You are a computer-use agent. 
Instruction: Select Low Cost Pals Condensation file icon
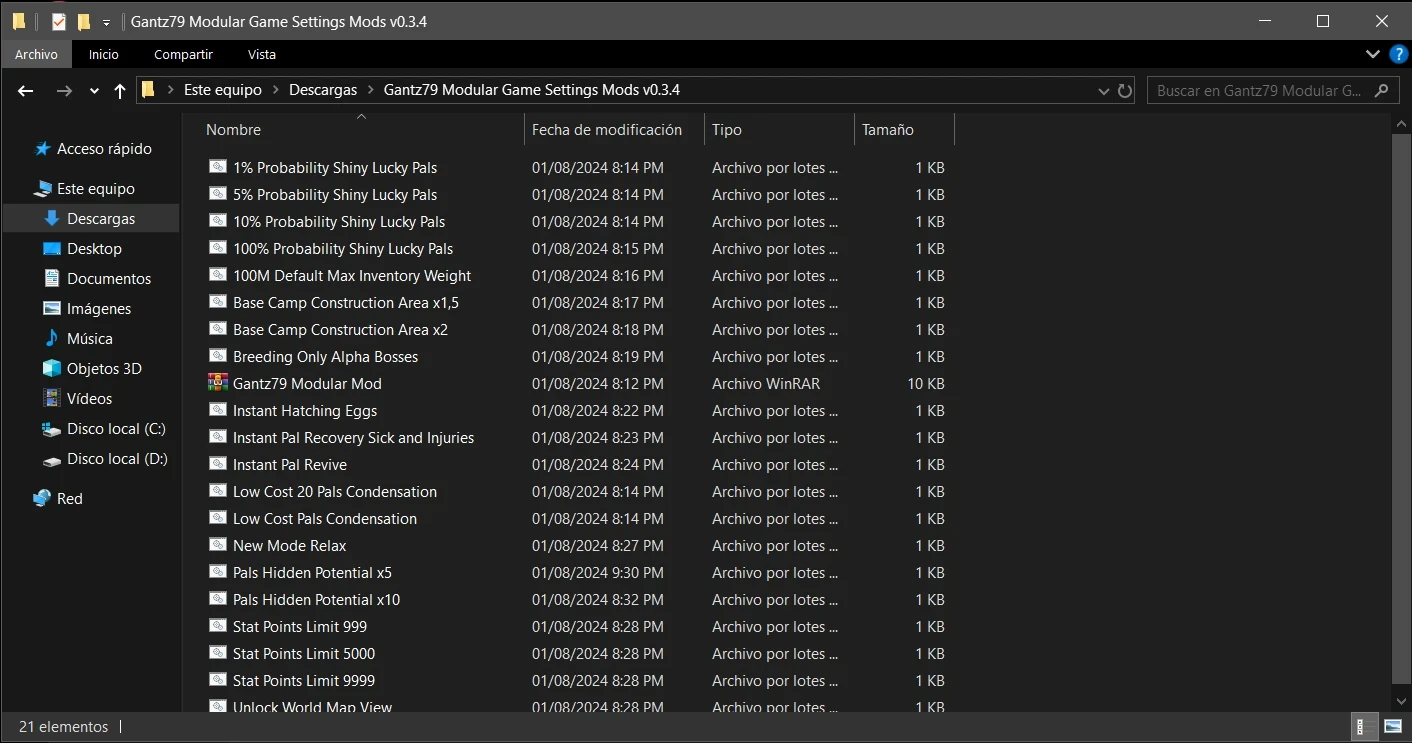(x=217, y=518)
